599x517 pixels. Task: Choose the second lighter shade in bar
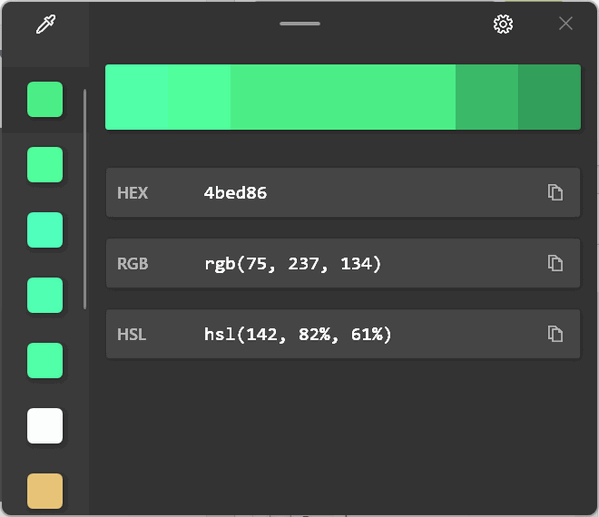pos(199,97)
